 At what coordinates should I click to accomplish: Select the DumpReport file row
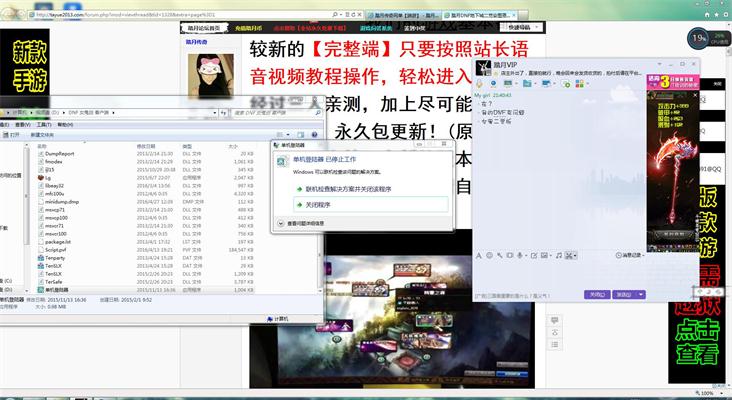click(x=146, y=154)
